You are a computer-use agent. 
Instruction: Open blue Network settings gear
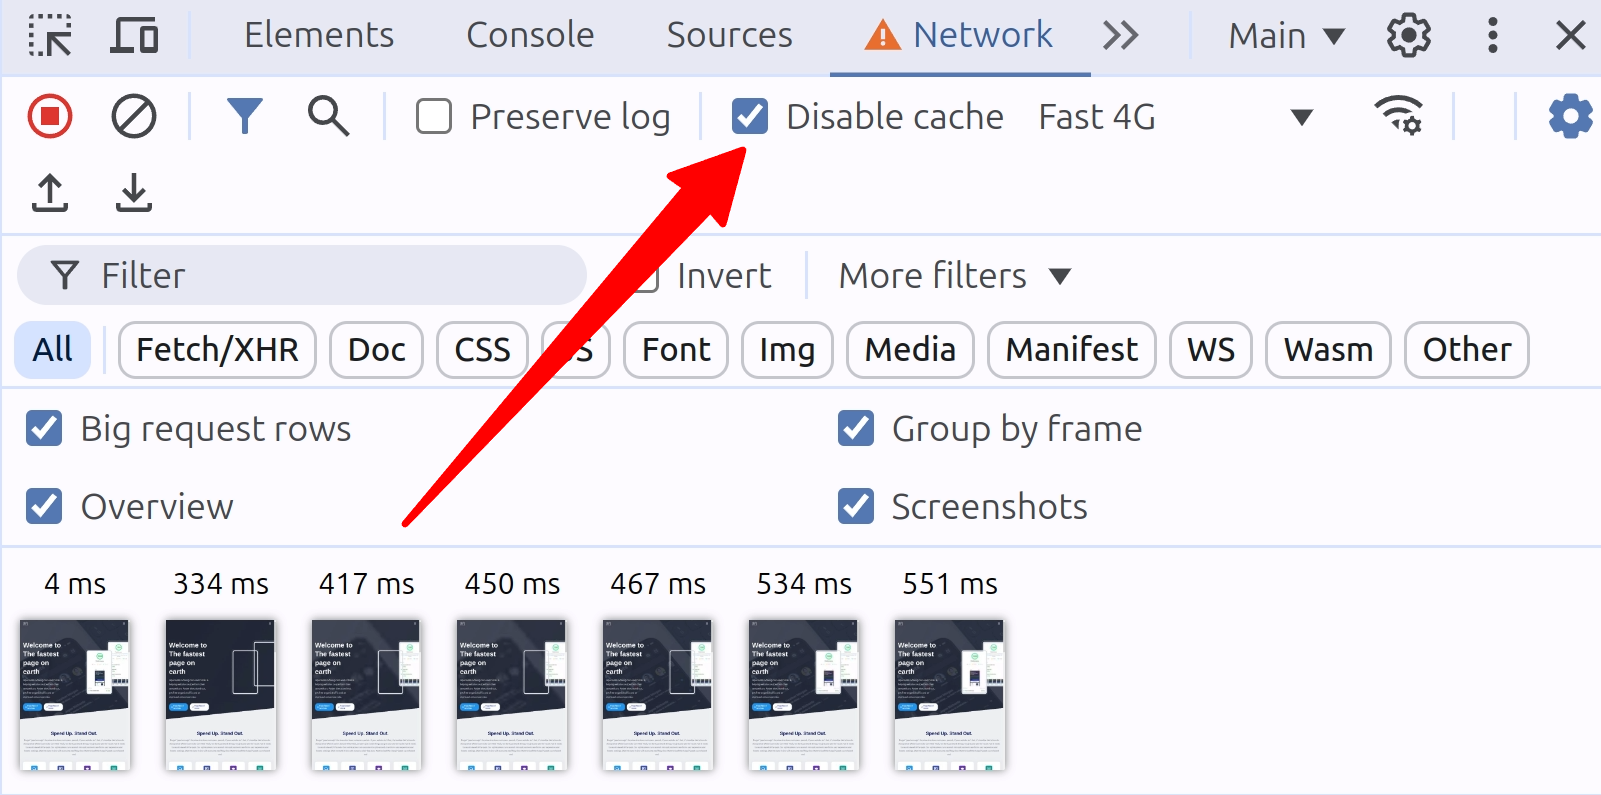pos(1570,117)
